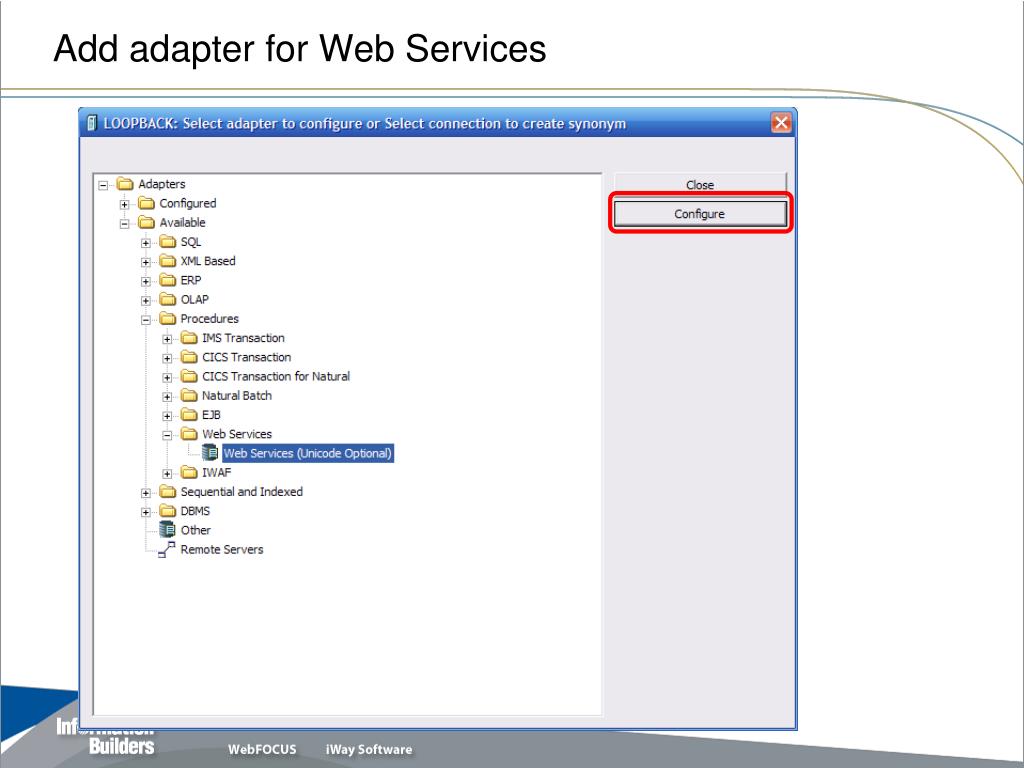Expand the IMS Transaction node
Screen dimensions: 1024x768
167,339
